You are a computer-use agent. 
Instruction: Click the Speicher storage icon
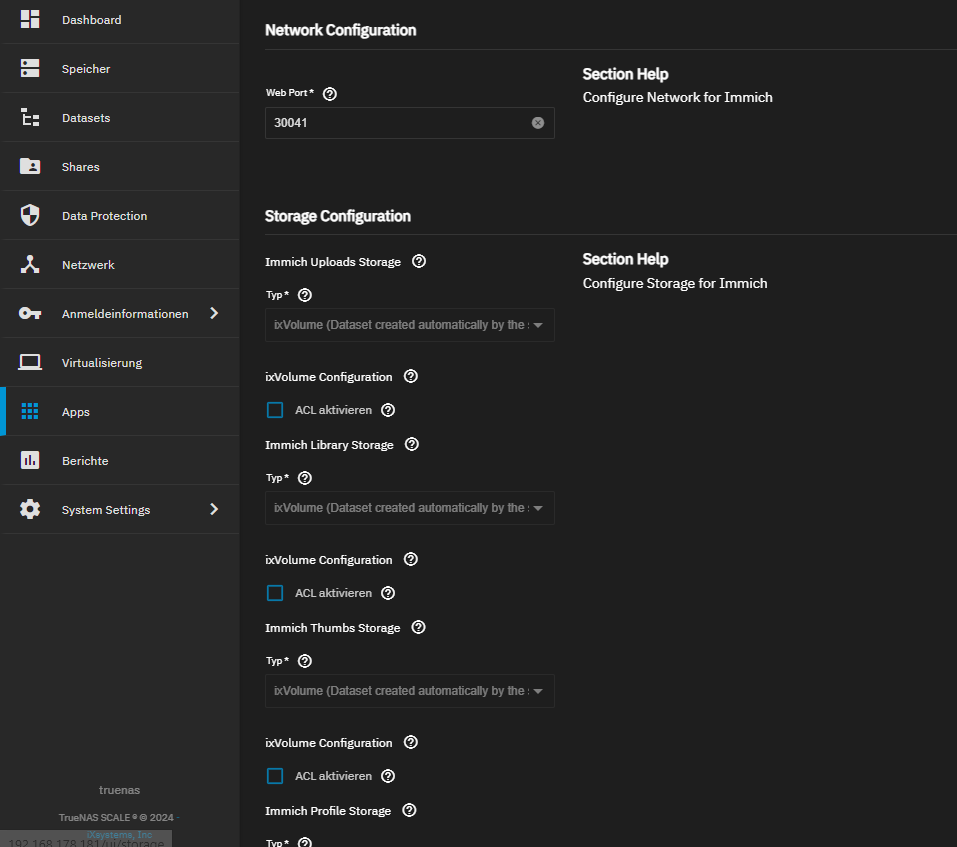30,69
